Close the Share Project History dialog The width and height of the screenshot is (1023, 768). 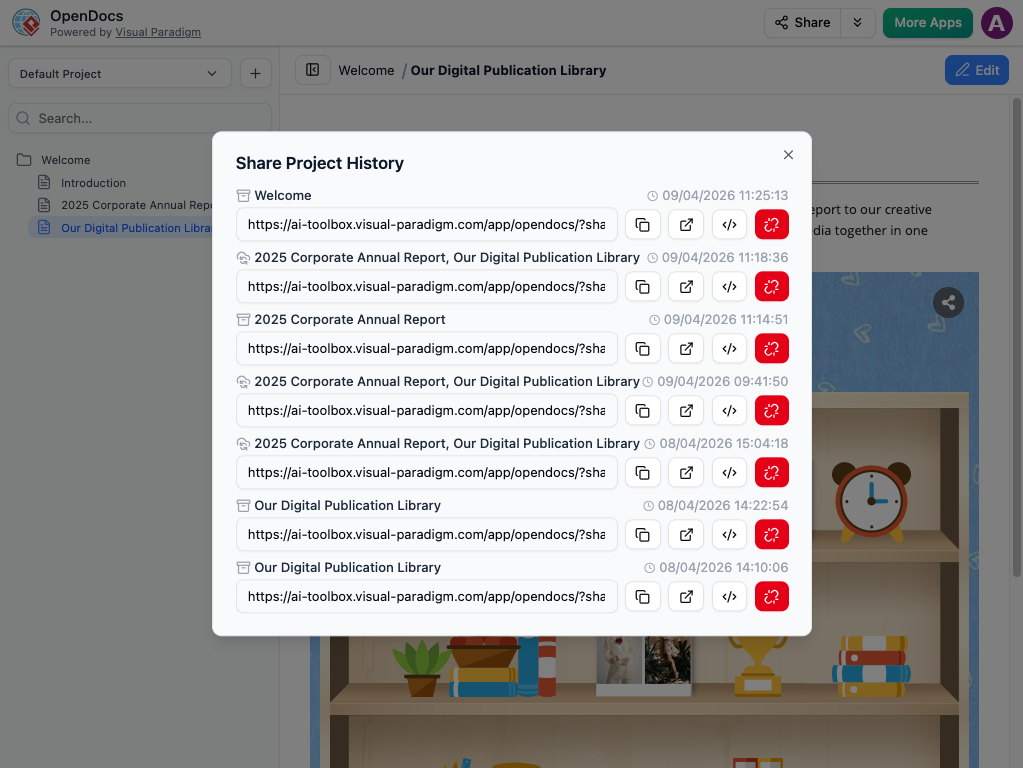tap(788, 155)
